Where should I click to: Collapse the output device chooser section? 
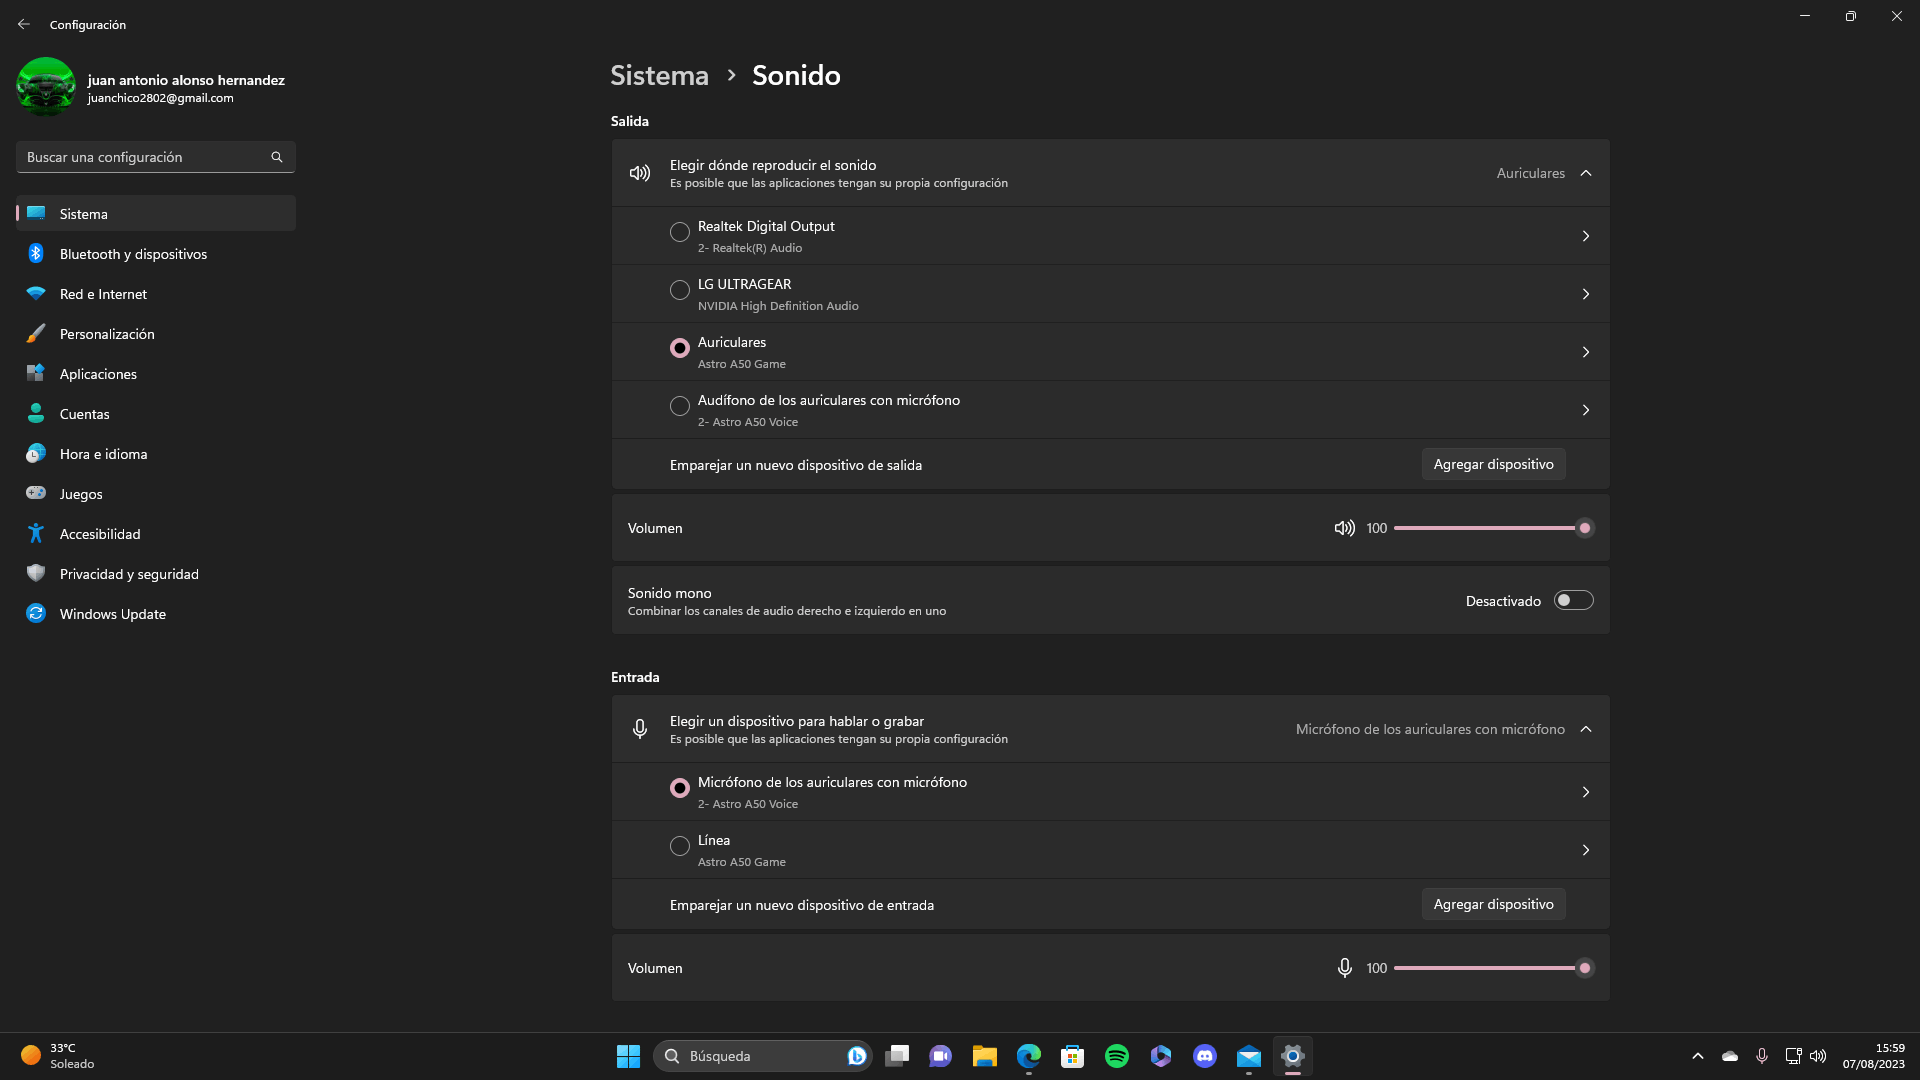point(1586,173)
